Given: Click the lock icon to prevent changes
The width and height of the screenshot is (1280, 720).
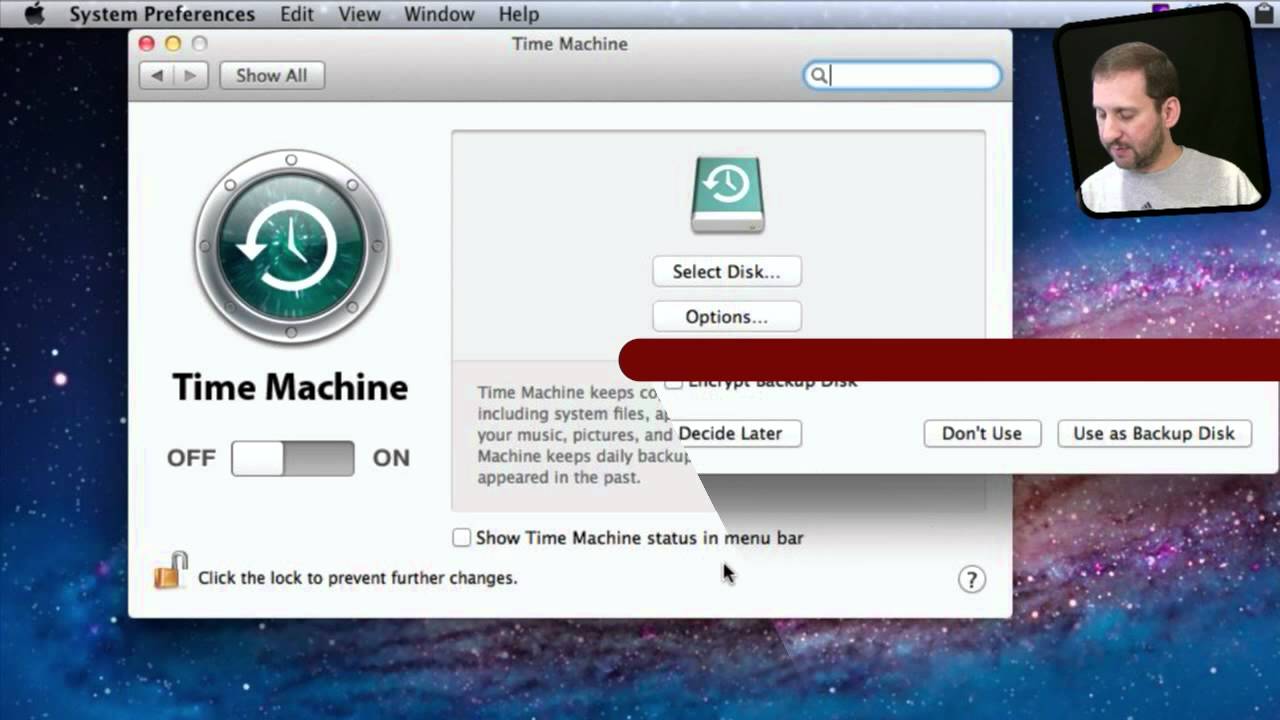Looking at the screenshot, I should coord(170,570).
